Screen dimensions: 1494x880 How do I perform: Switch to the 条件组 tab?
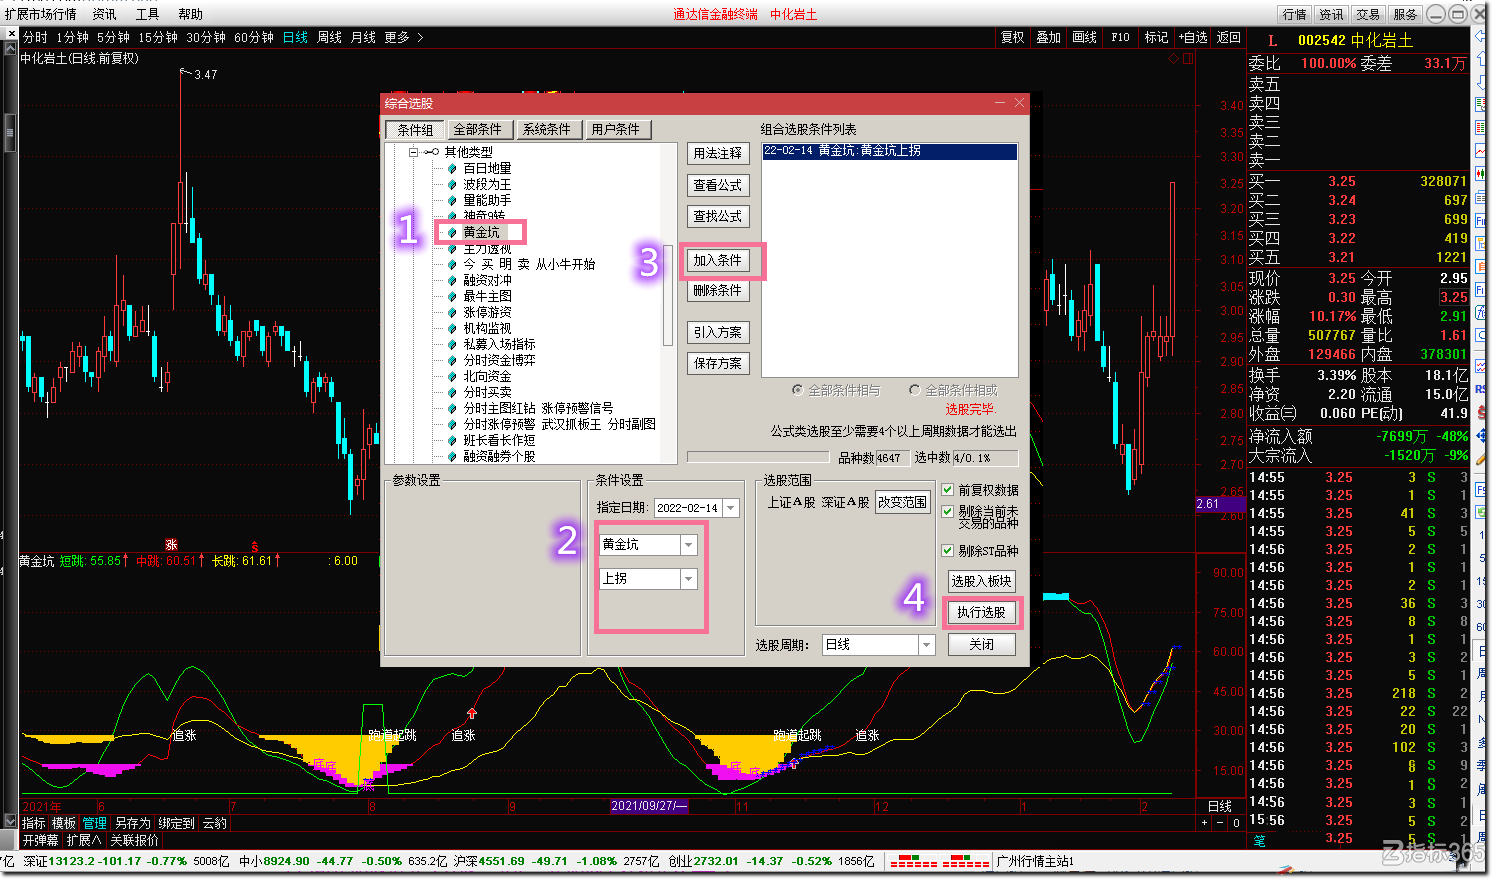[415, 130]
